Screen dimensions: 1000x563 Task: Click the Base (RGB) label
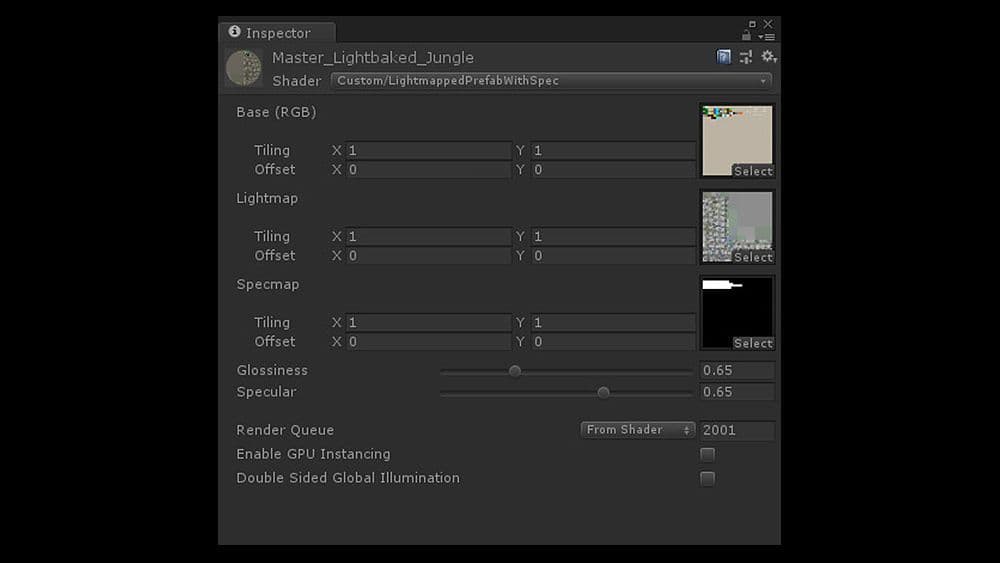(x=276, y=112)
